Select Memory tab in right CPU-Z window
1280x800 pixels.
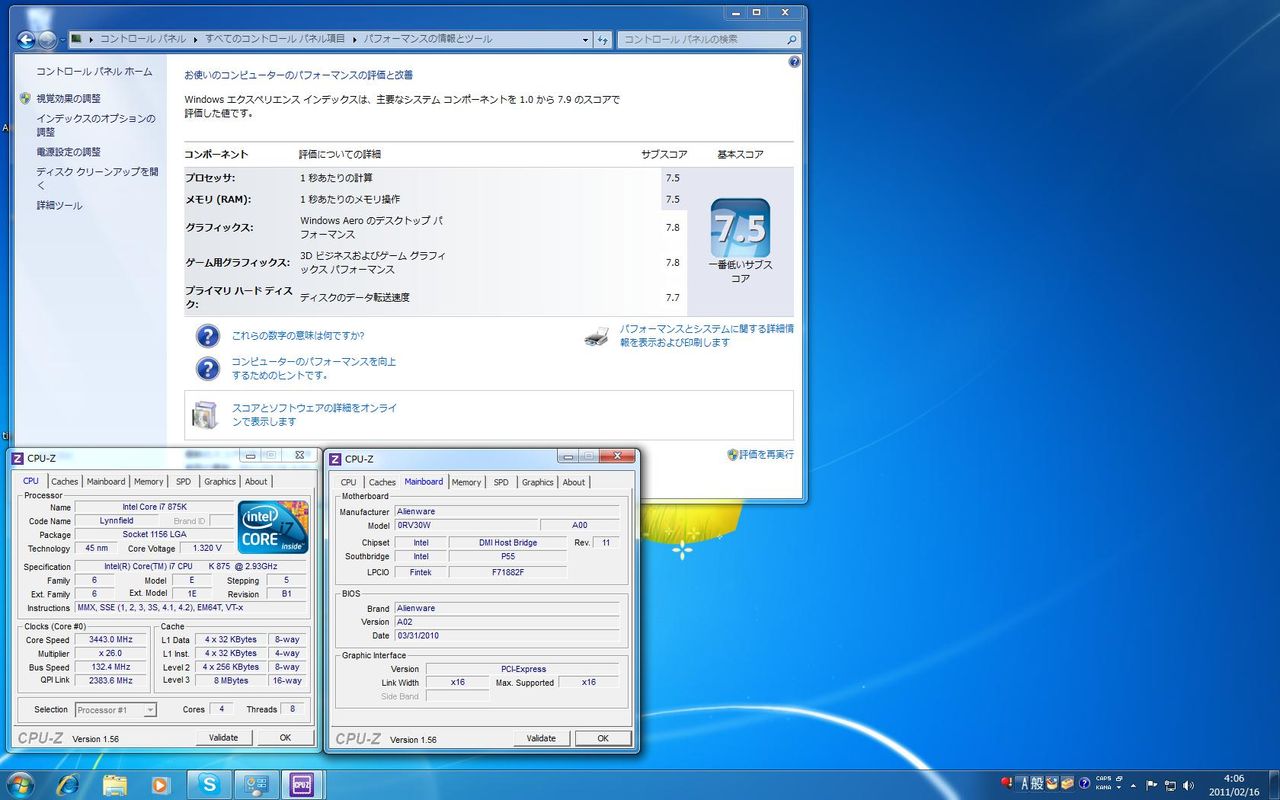pyautogui.click(x=466, y=482)
